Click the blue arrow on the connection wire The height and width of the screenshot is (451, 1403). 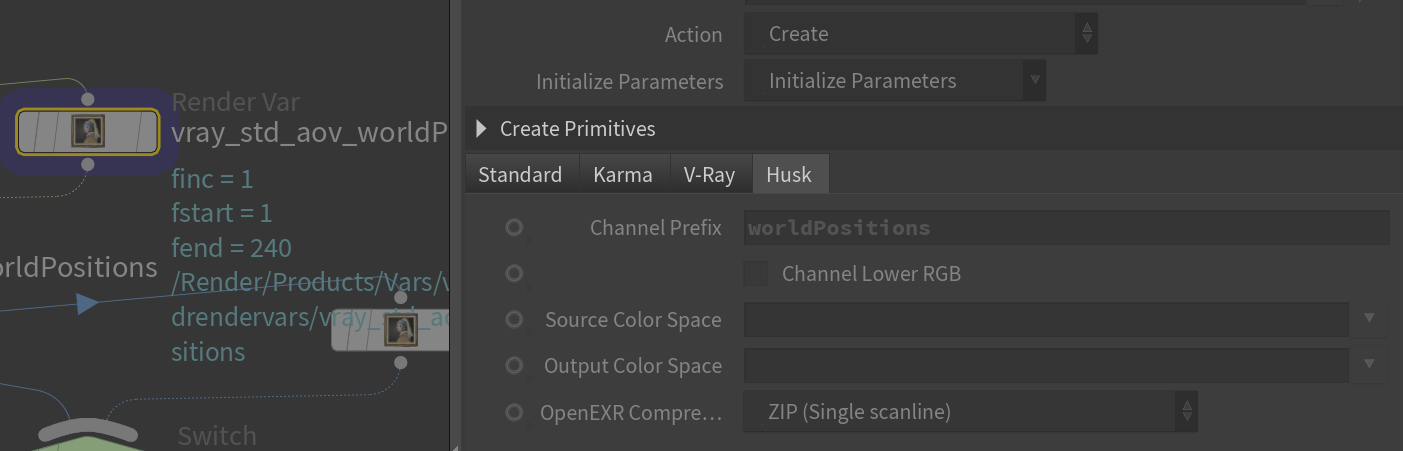click(88, 303)
